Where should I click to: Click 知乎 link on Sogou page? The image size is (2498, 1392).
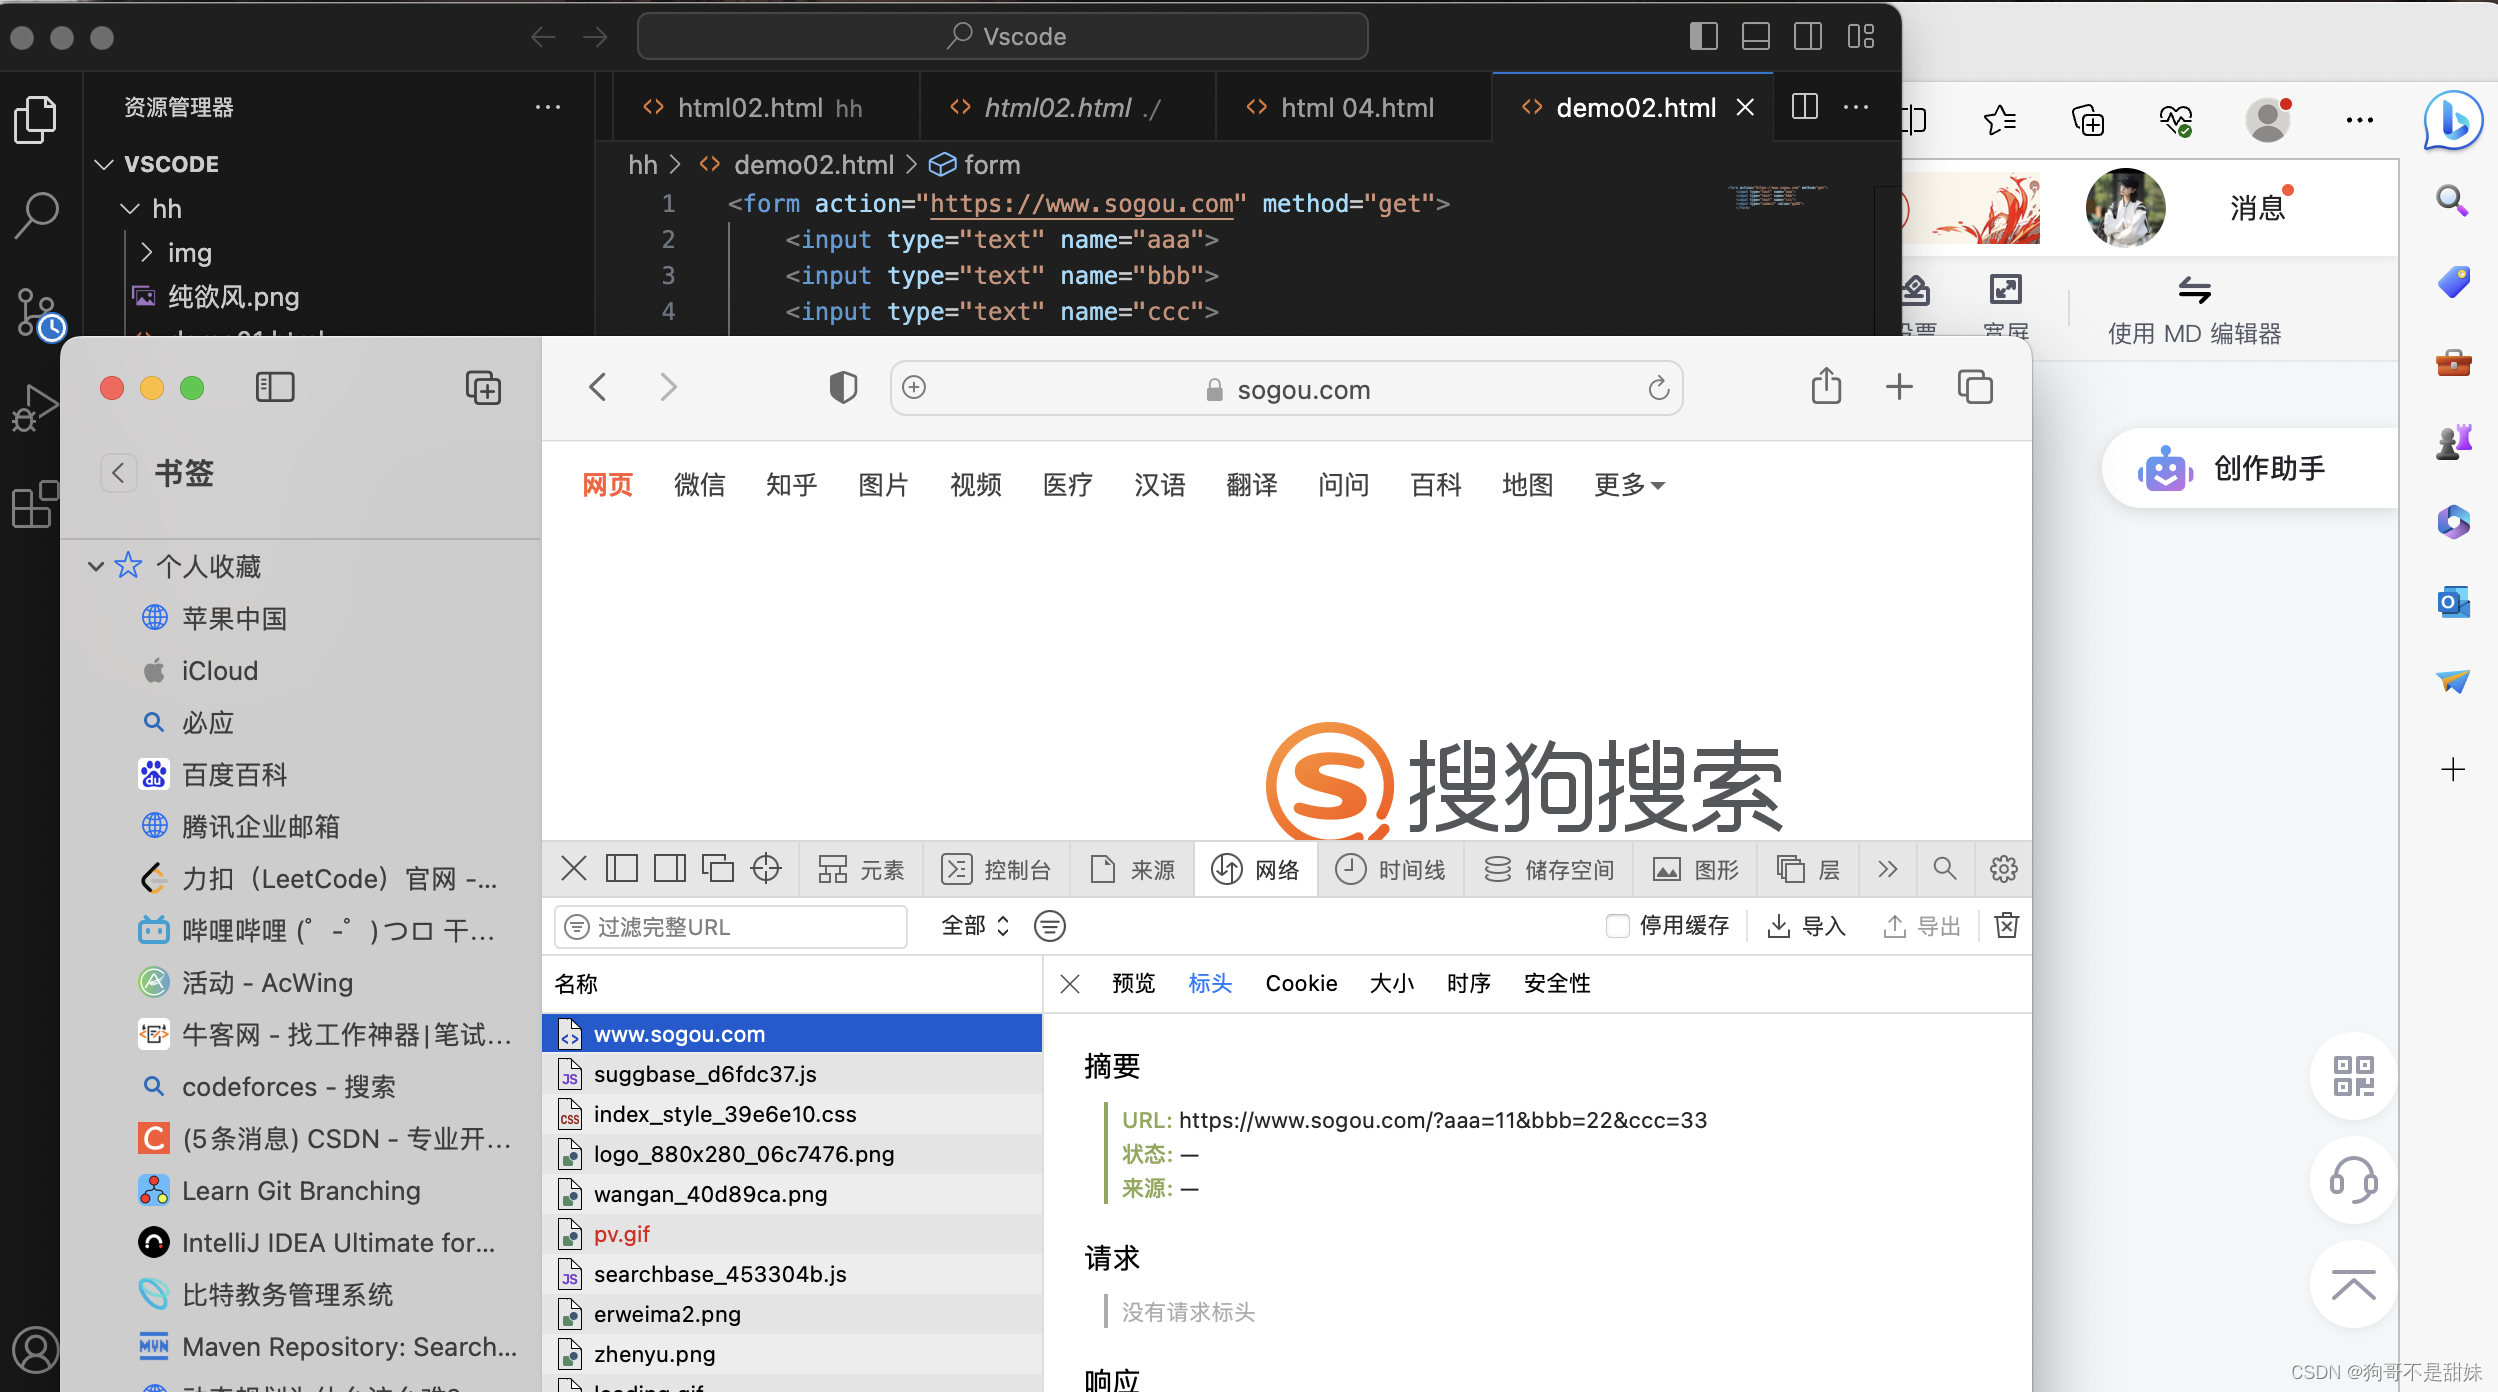[791, 485]
